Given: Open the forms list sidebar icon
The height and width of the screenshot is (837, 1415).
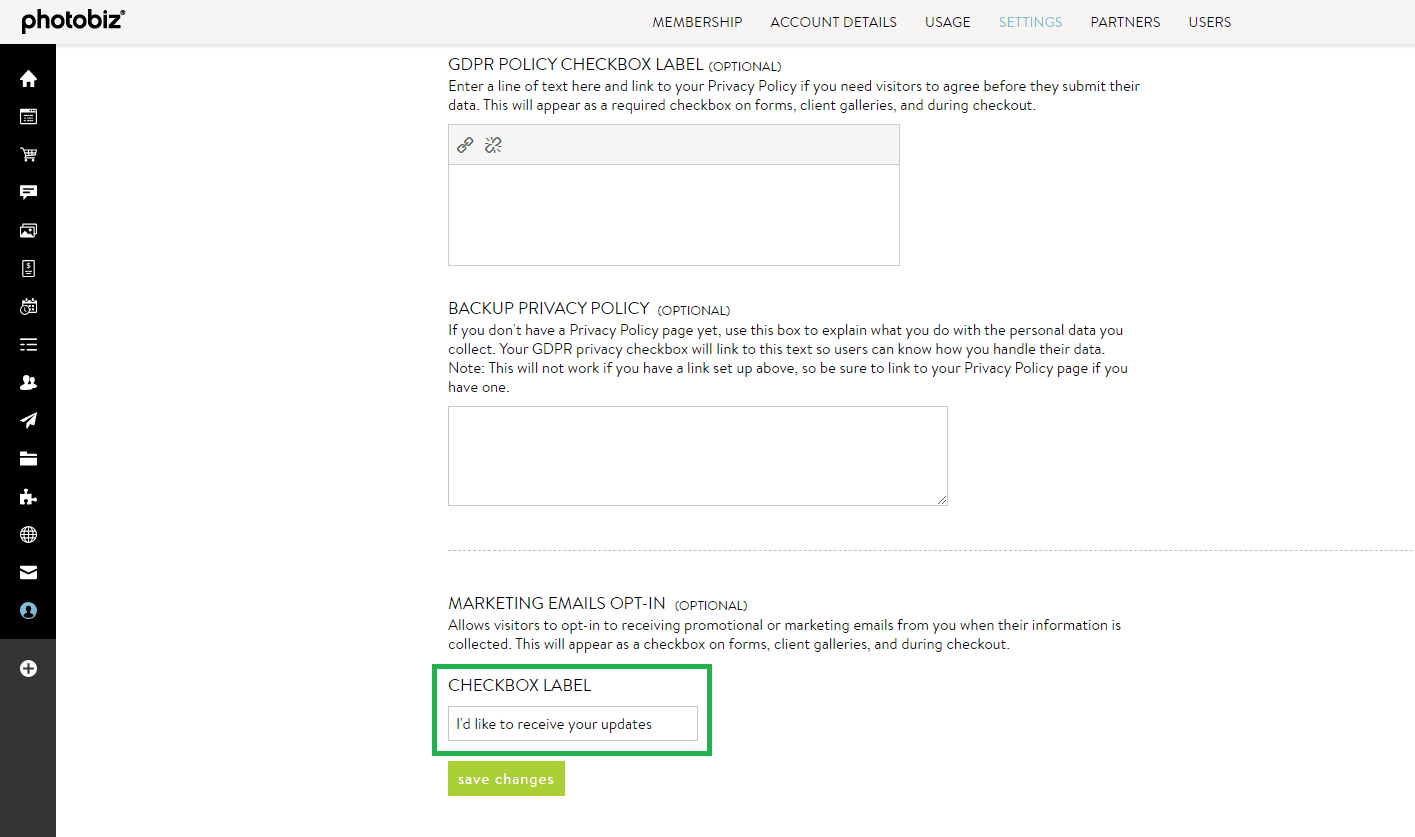Looking at the screenshot, I should tap(27, 344).
